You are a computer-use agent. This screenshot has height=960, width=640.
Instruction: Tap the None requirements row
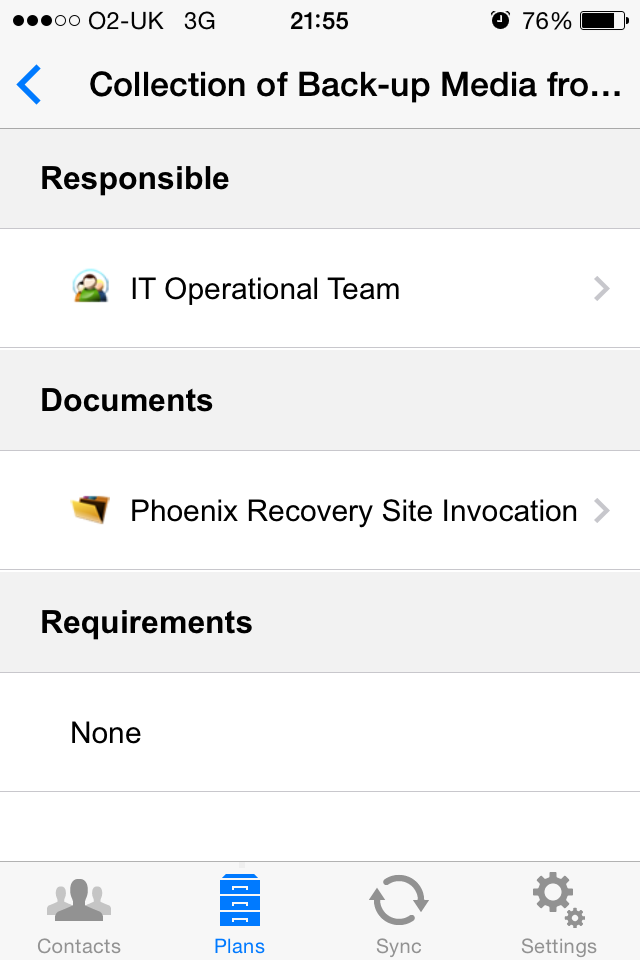[320, 732]
